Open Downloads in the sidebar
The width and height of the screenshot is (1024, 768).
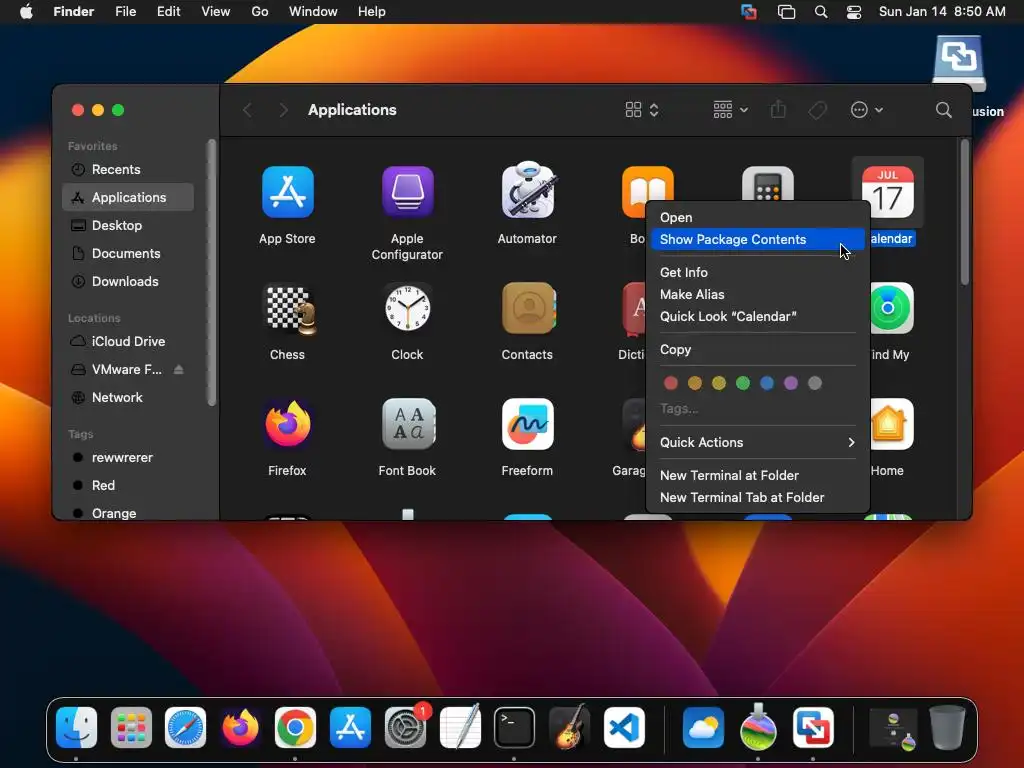pyautogui.click(x=128, y=281)
